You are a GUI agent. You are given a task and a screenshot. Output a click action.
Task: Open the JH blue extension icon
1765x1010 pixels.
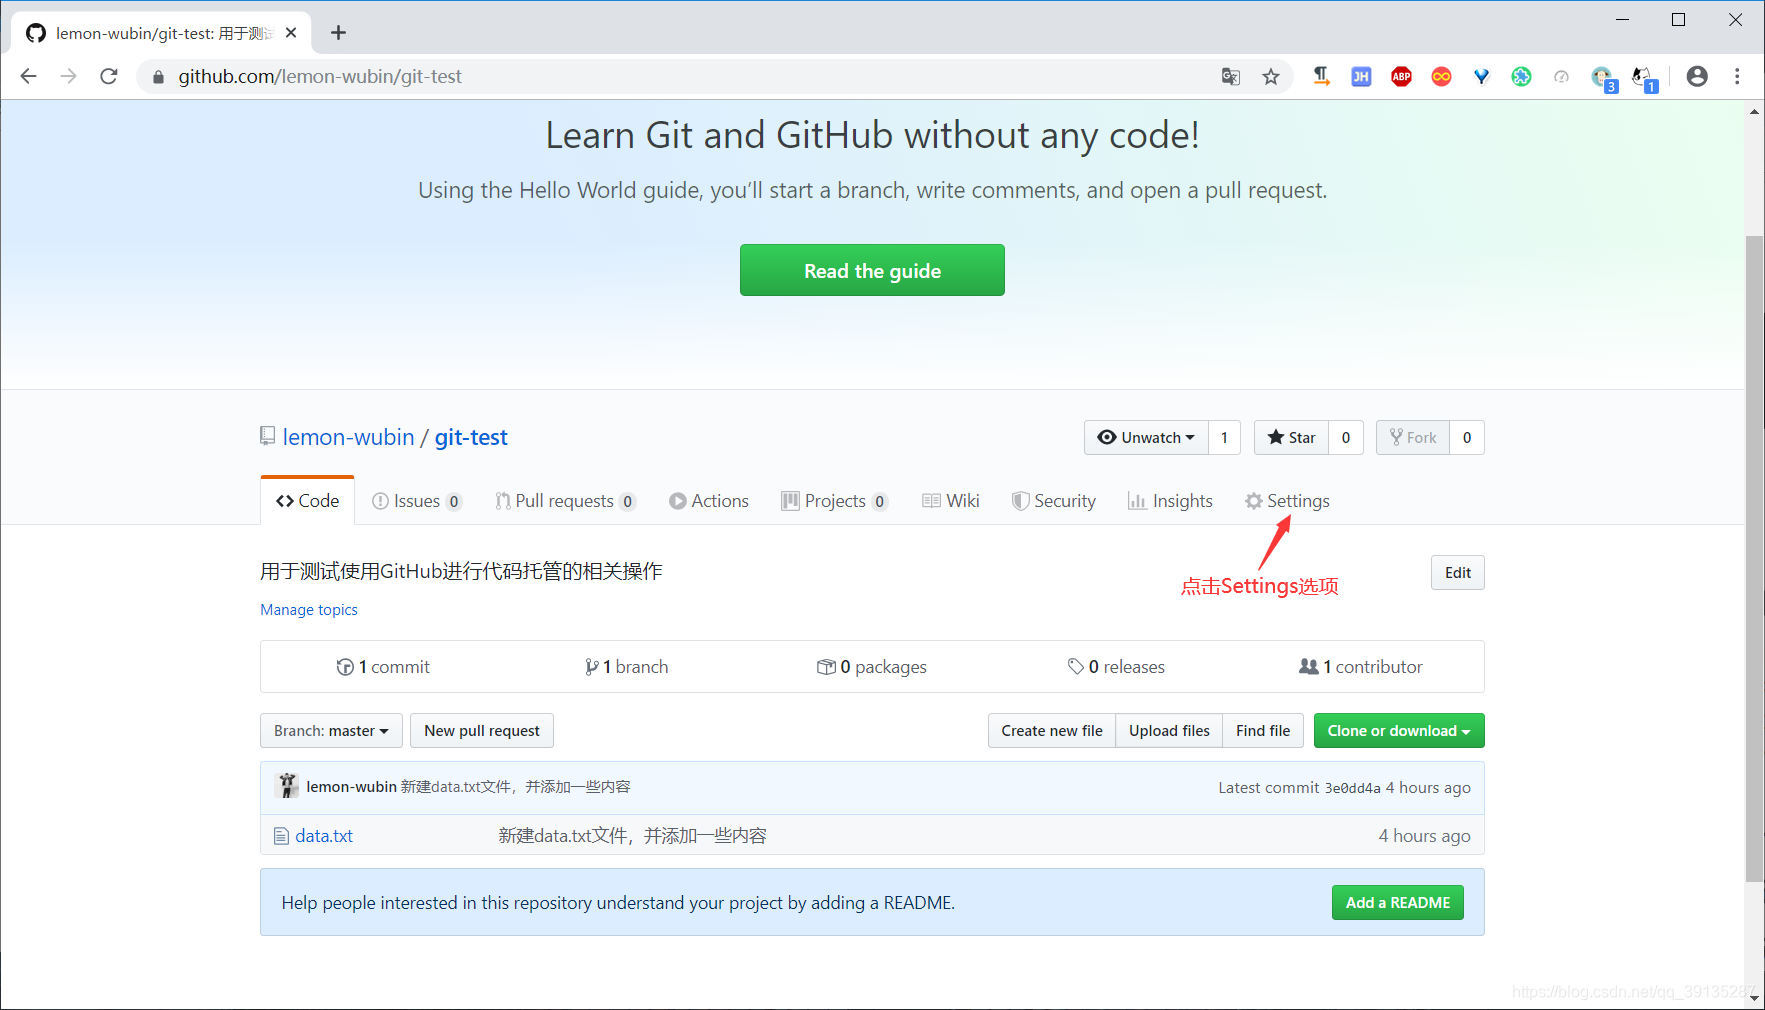click(1361, 77)
